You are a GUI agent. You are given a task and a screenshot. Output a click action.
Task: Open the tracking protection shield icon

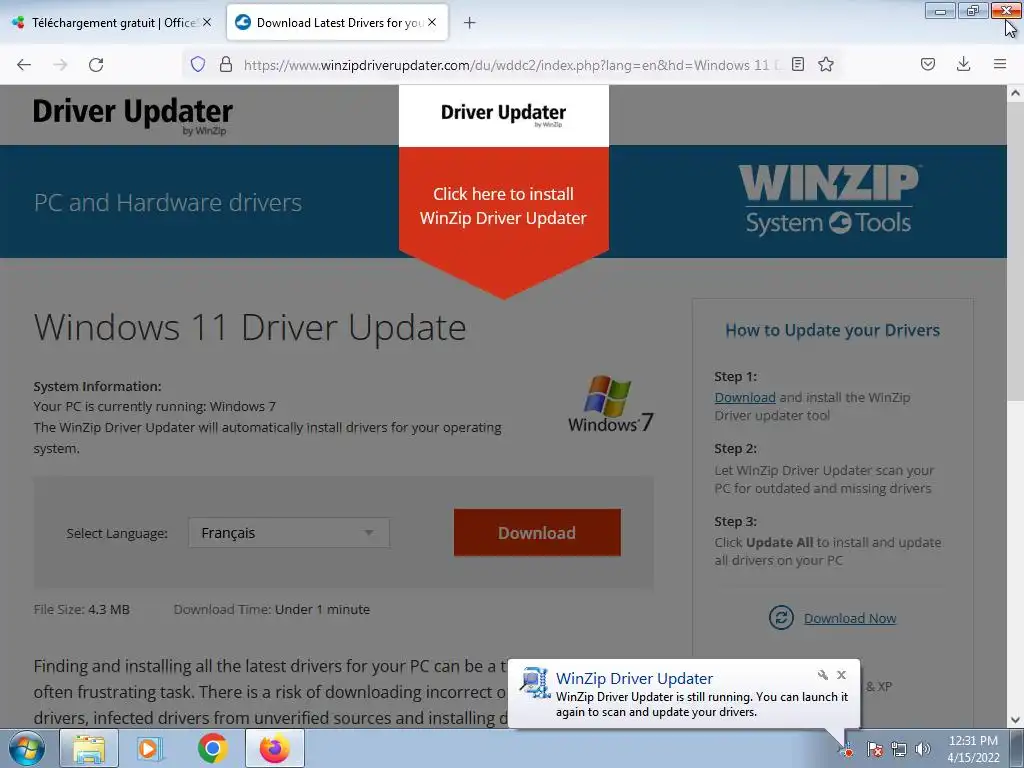pyautogui.click(x=198, y=64)
